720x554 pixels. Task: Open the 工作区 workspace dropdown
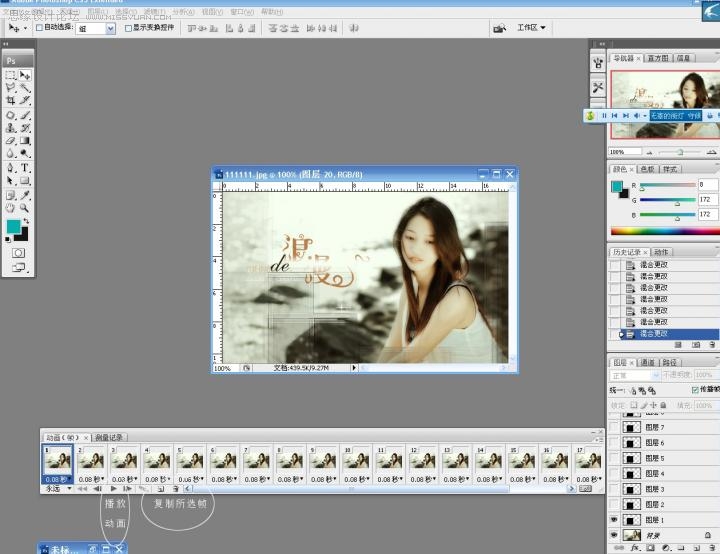531,28
